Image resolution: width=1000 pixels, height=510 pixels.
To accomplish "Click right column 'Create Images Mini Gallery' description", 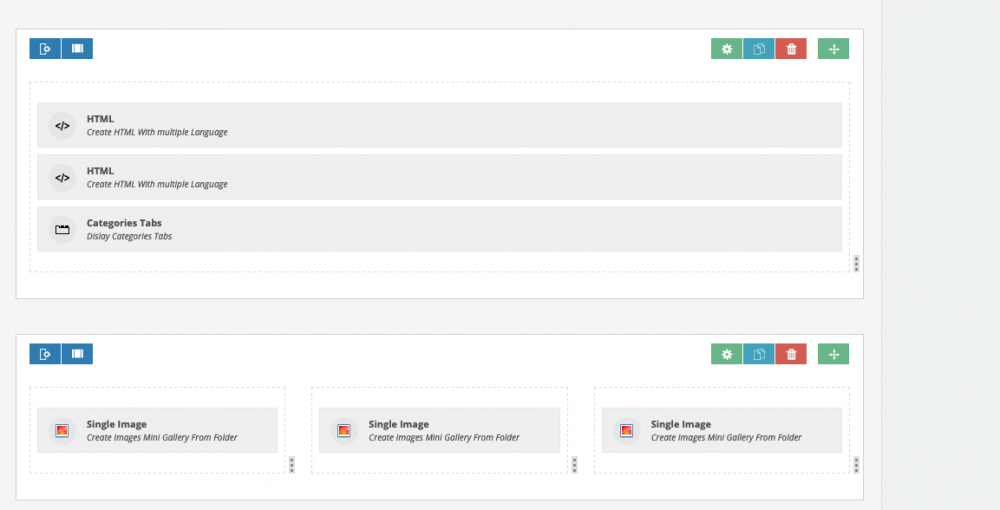I will point(726,437).
